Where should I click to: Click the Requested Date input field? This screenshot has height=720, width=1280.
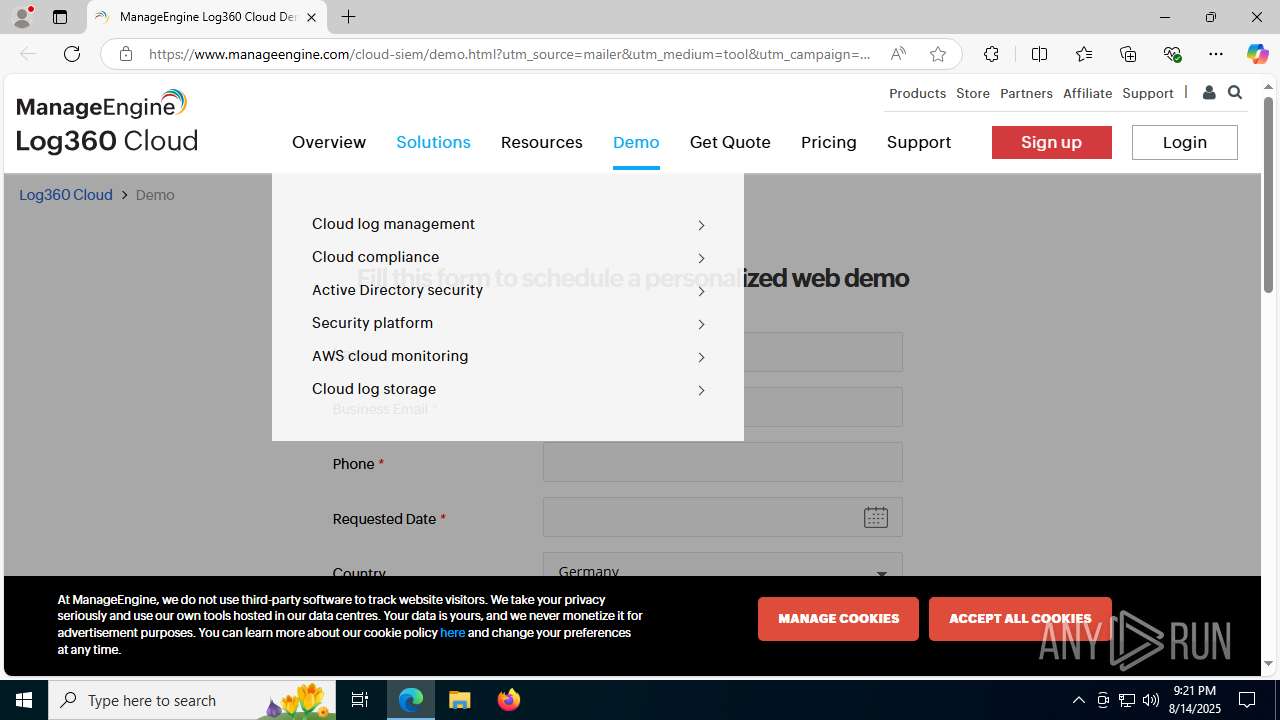click(x=723, y=517)
